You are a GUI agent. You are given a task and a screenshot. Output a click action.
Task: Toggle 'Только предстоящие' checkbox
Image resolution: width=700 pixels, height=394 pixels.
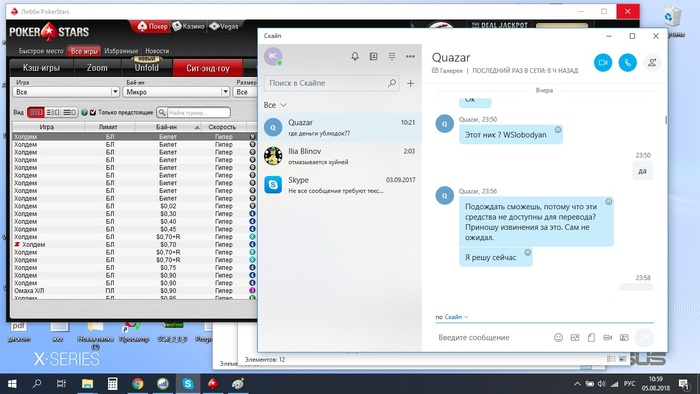(x=93, y=112)
